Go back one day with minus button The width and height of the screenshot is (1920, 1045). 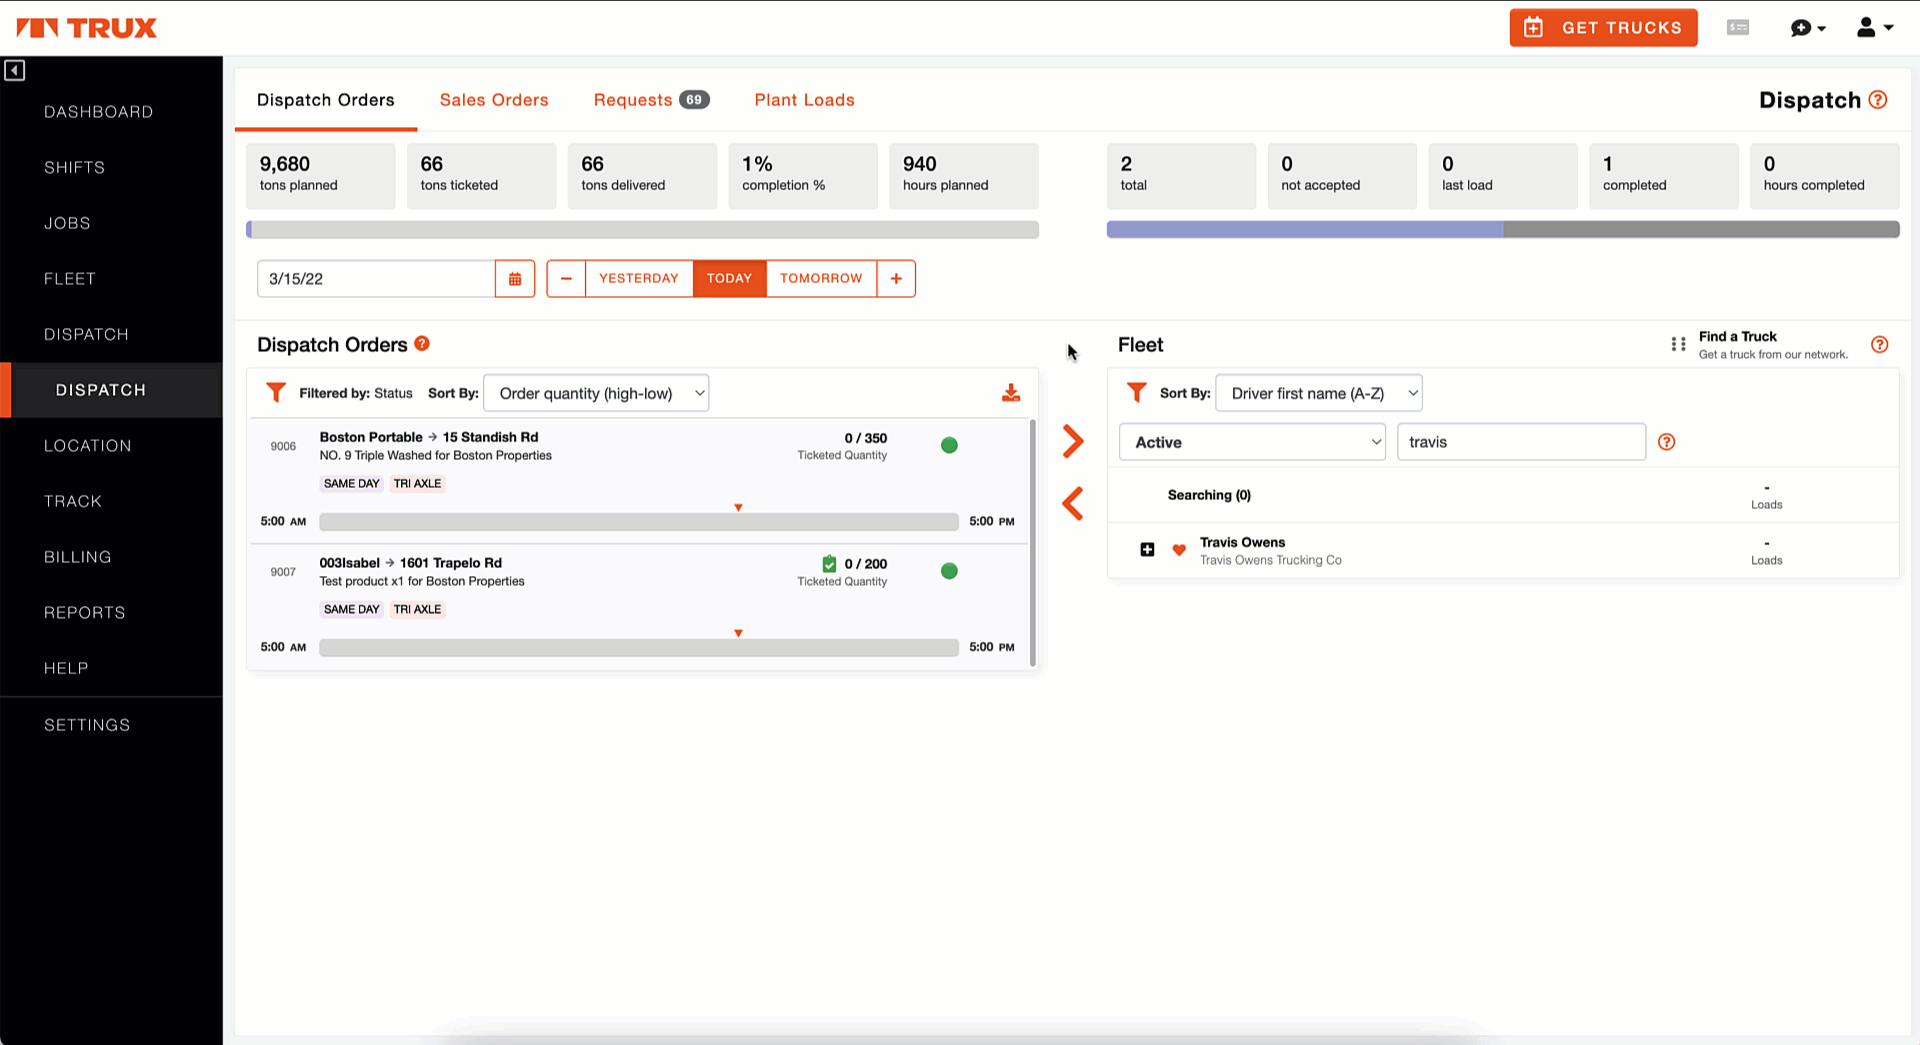point(566,279)
